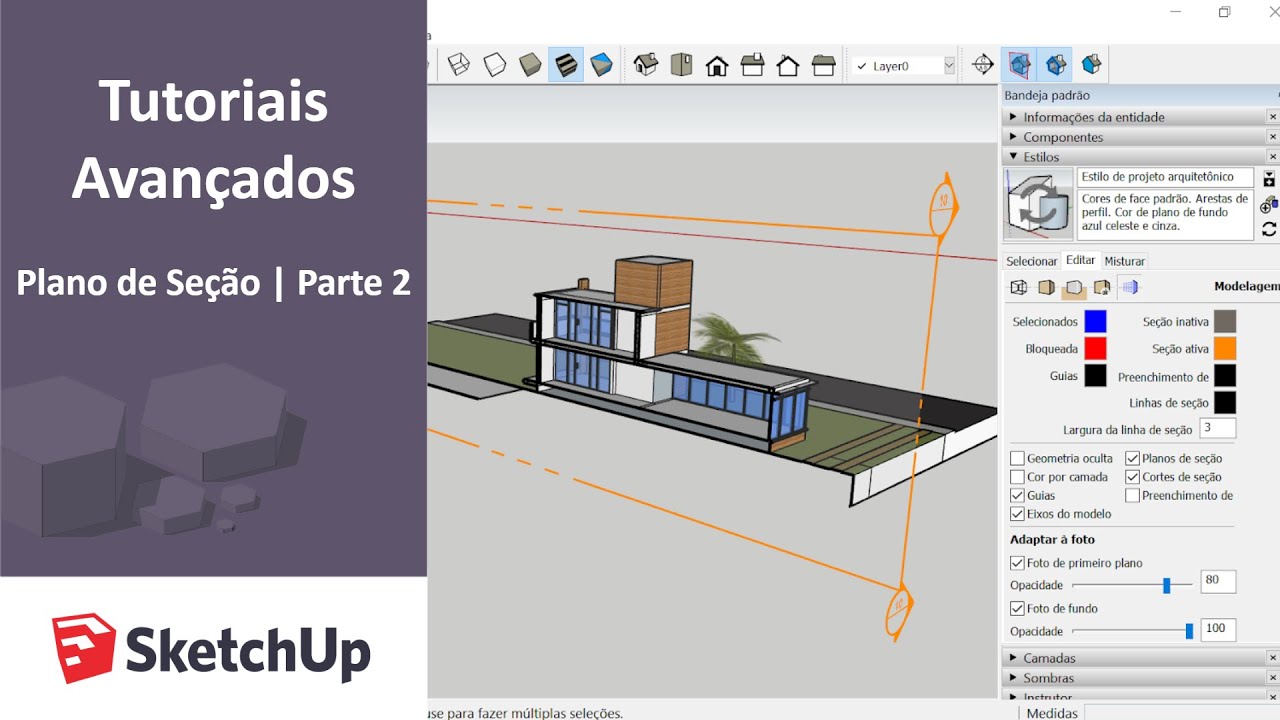The width and height of the screenshot is (1280, 720).
Task: Close the Informações da entidade panel
Action: point(1273,117)
